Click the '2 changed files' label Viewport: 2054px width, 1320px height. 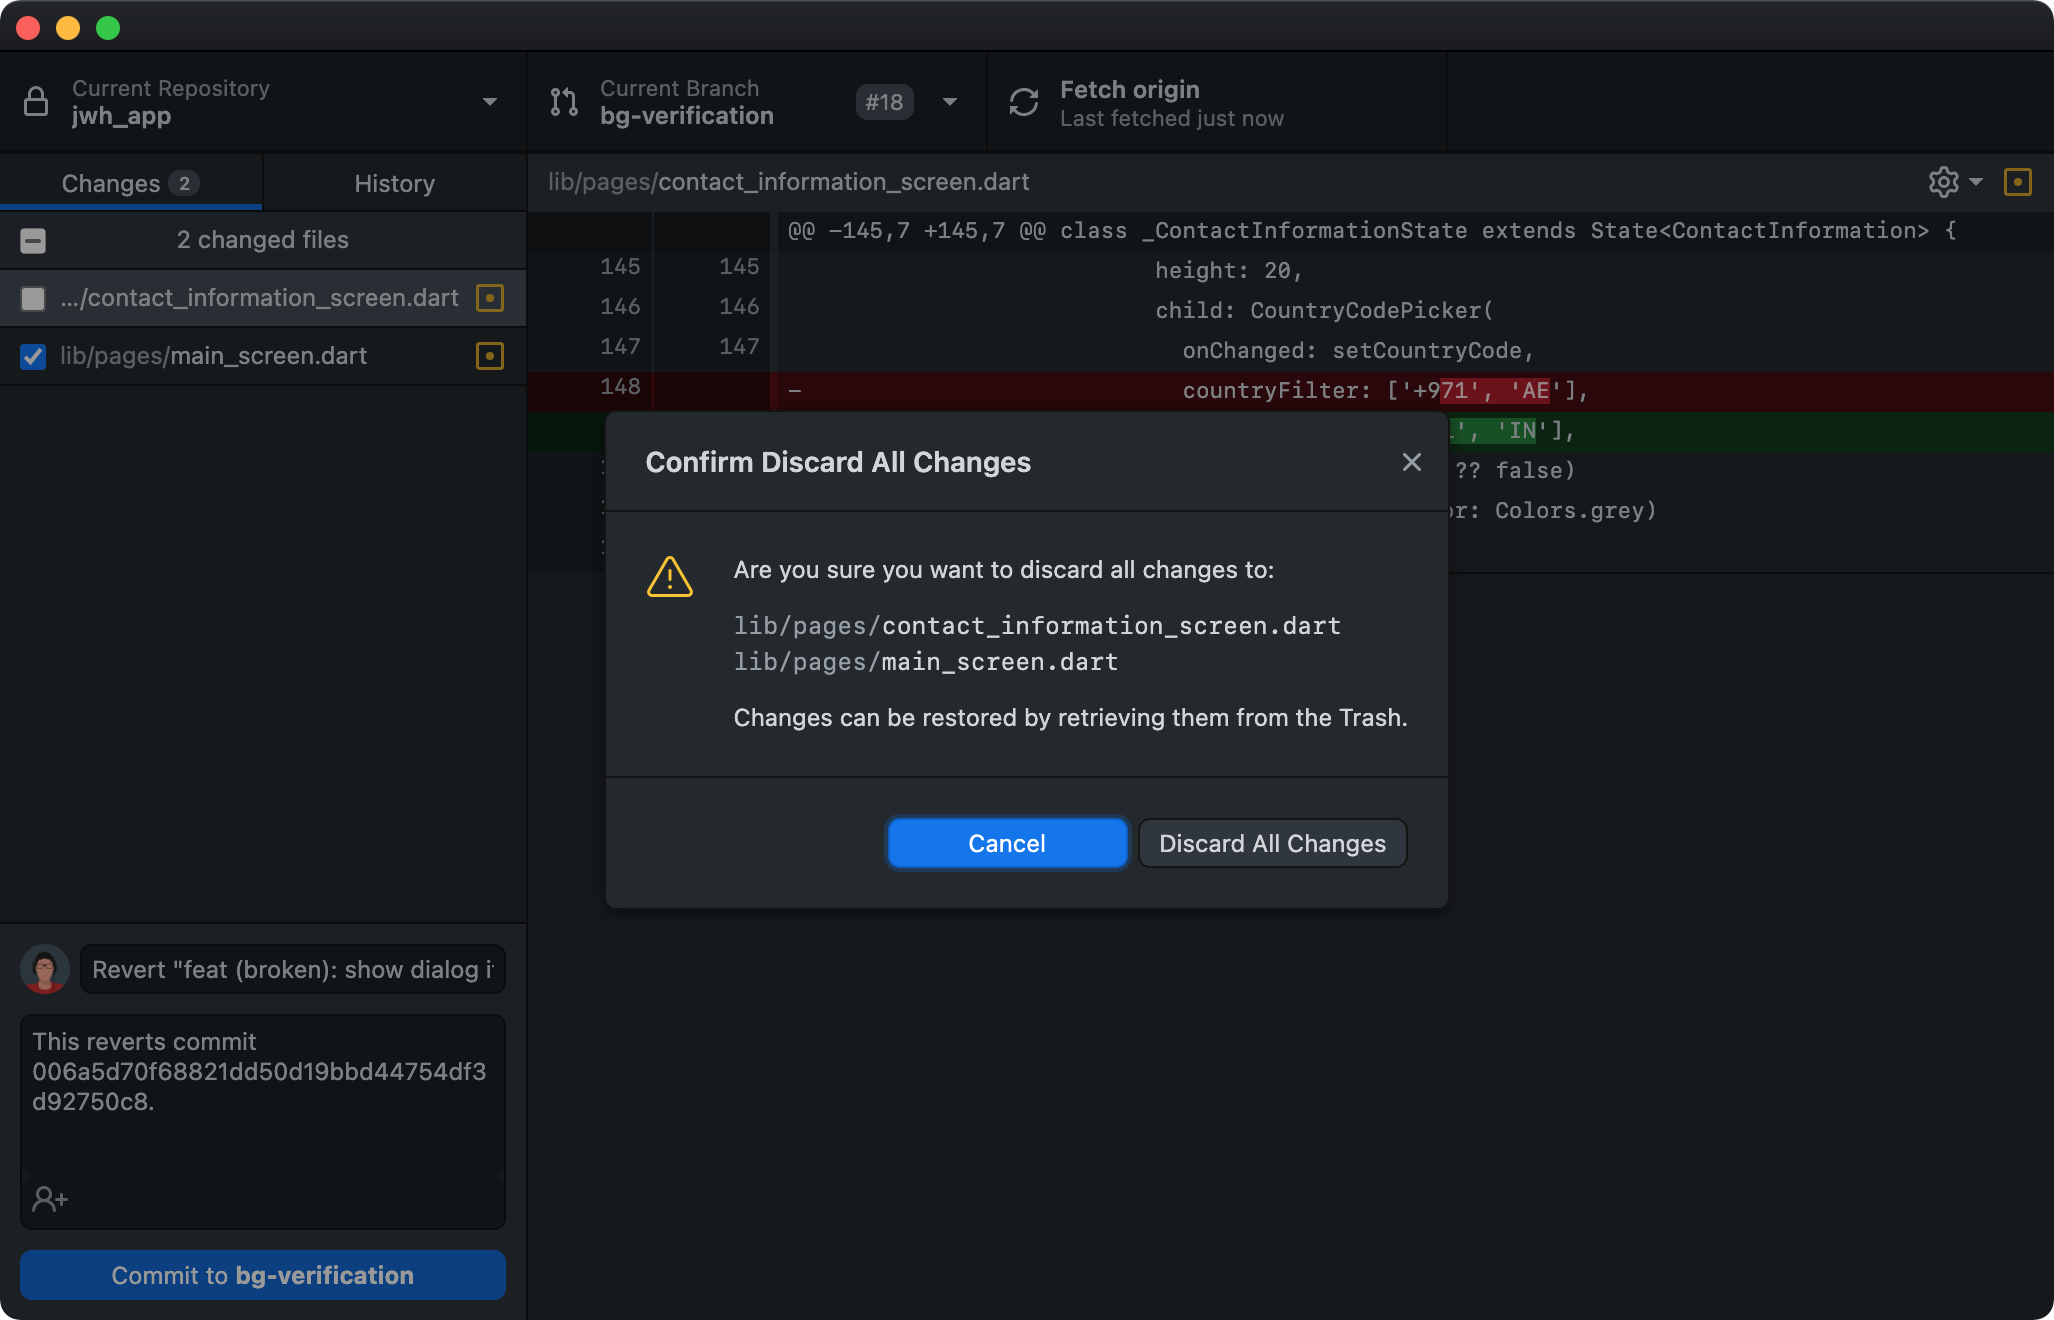click(263, 240)
